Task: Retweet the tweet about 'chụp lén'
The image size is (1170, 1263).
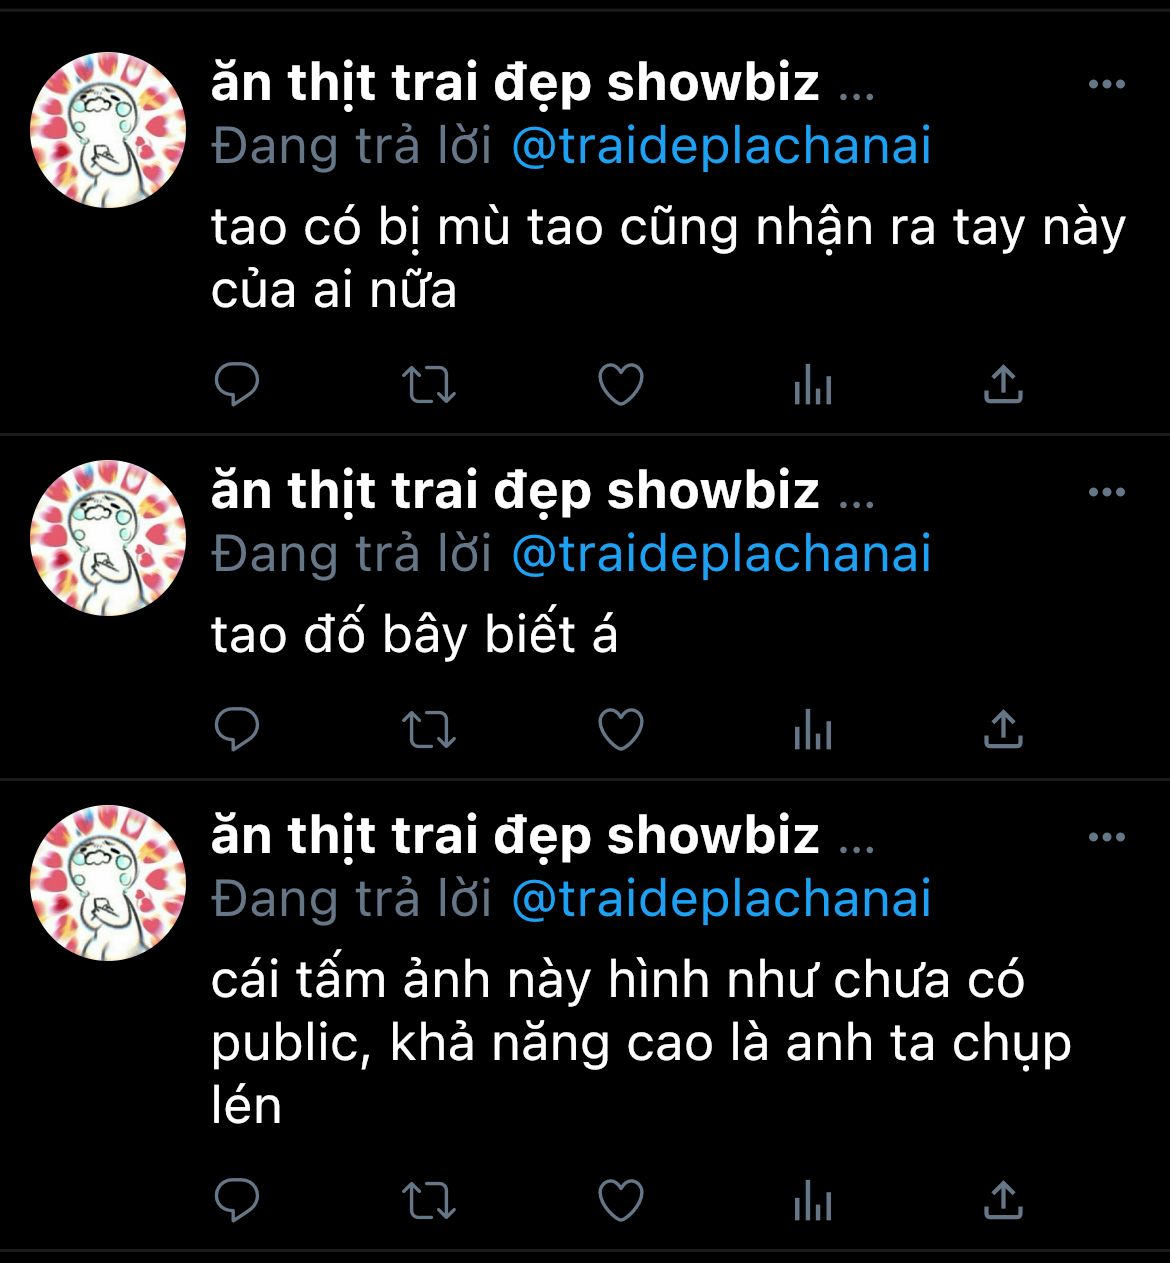Action: tap(428, 1200)
